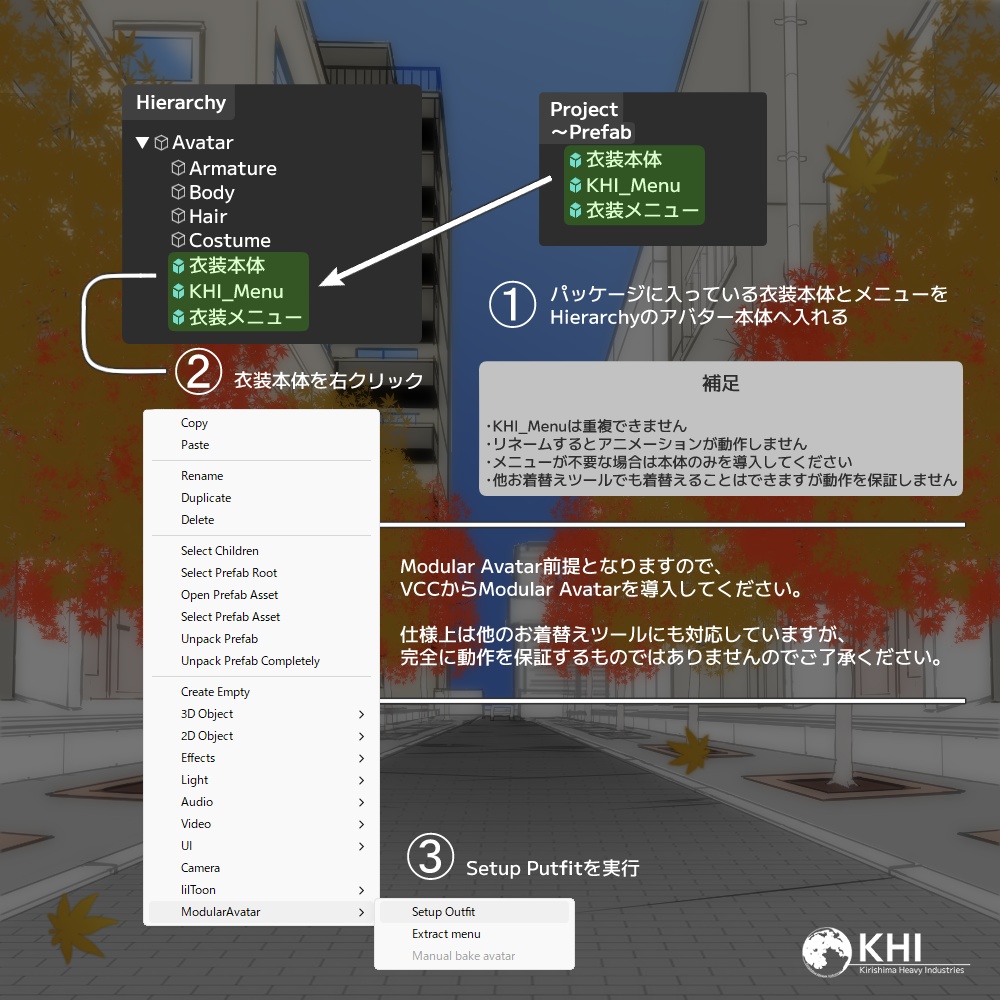This screenshot has height=1000, width=1000.
Task: Click the Project KHI_Menu prefab cube icon
Action: [x=575, y=186]
